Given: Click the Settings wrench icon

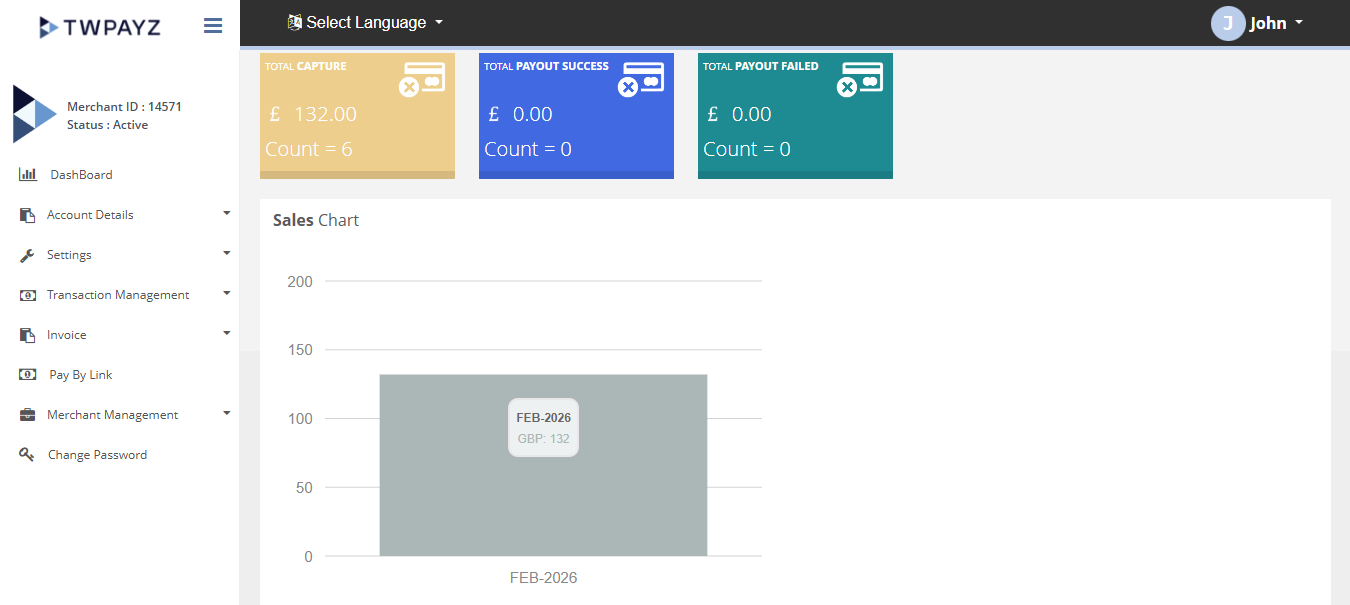Looking at the screenshot, I should pos(28,255).
